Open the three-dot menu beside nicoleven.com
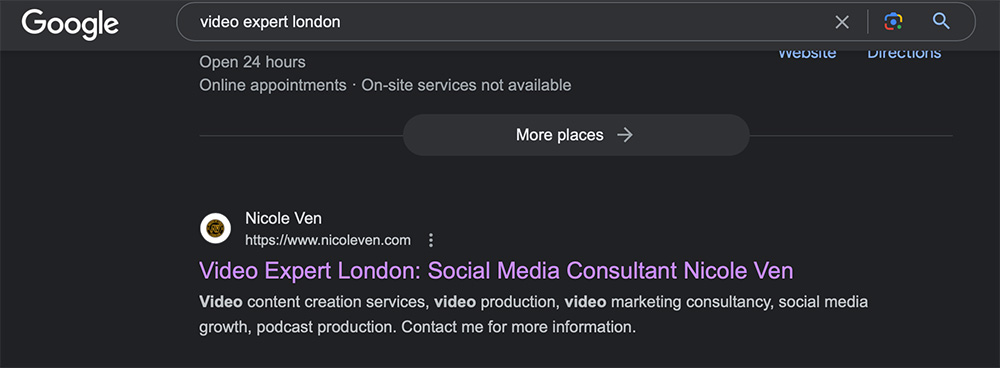This screenshot has width=1000, height=368. (x=431, y=240)
